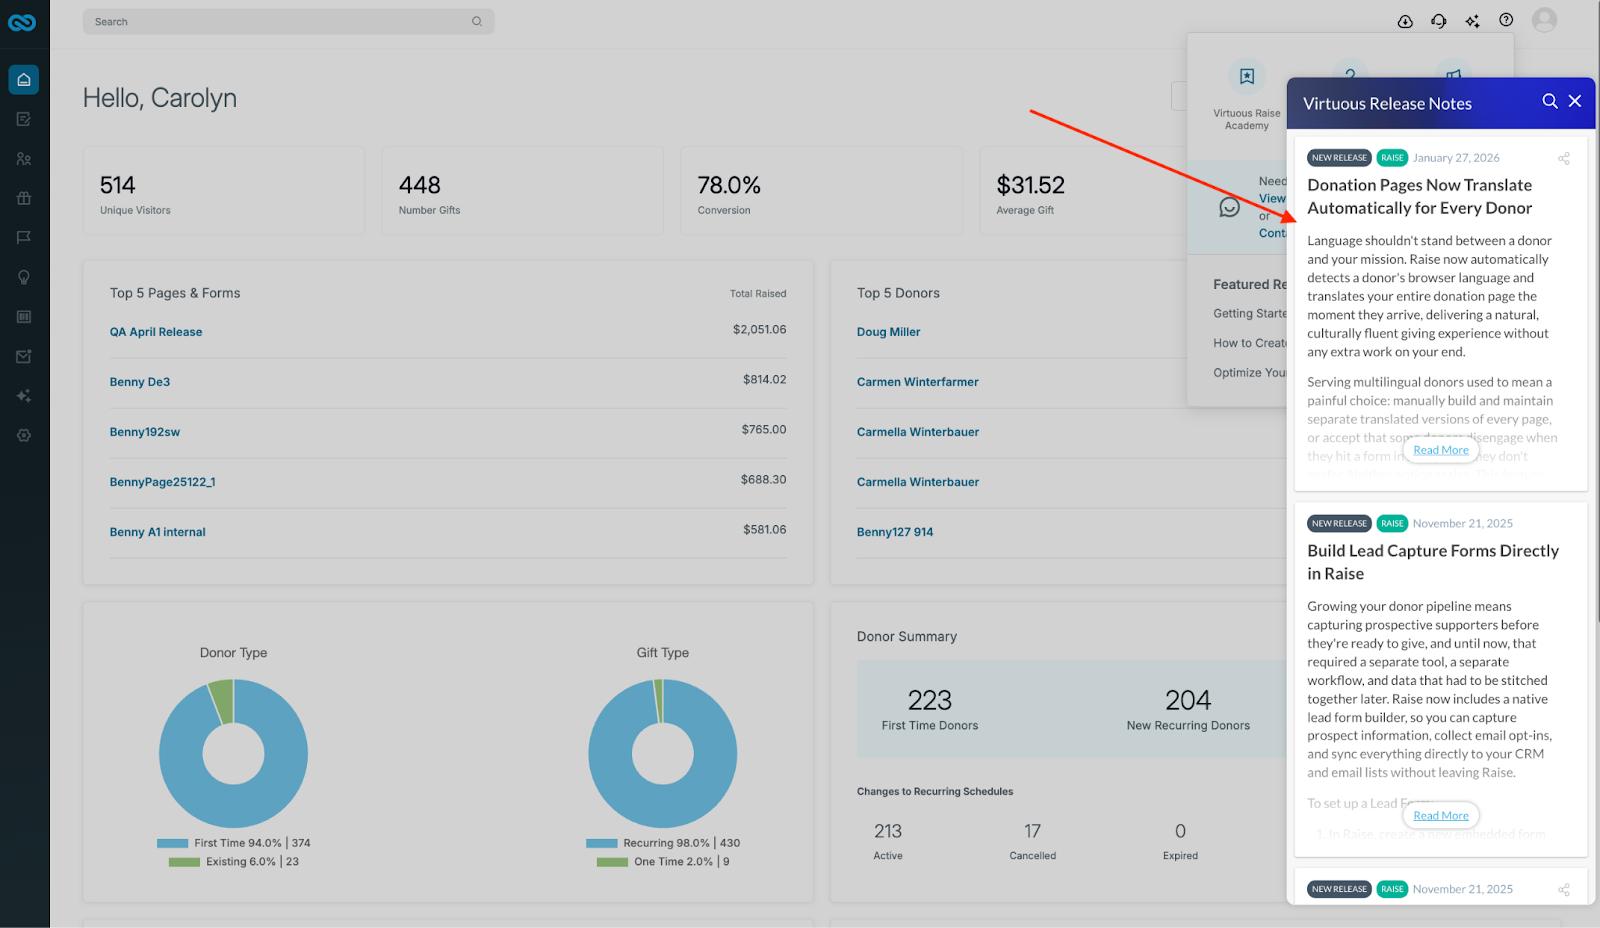Open the gift box sidebar icon
The height and width of the screenshot is (928, 1600).
coord(24,198)
